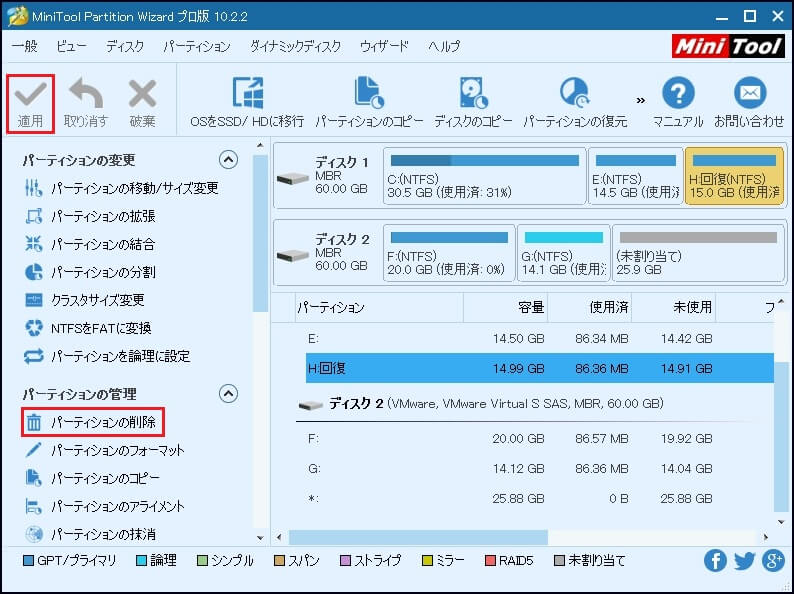Click パーティションのアライメント in sidebar
The image size is (794, 594).
tap(104, 506)
